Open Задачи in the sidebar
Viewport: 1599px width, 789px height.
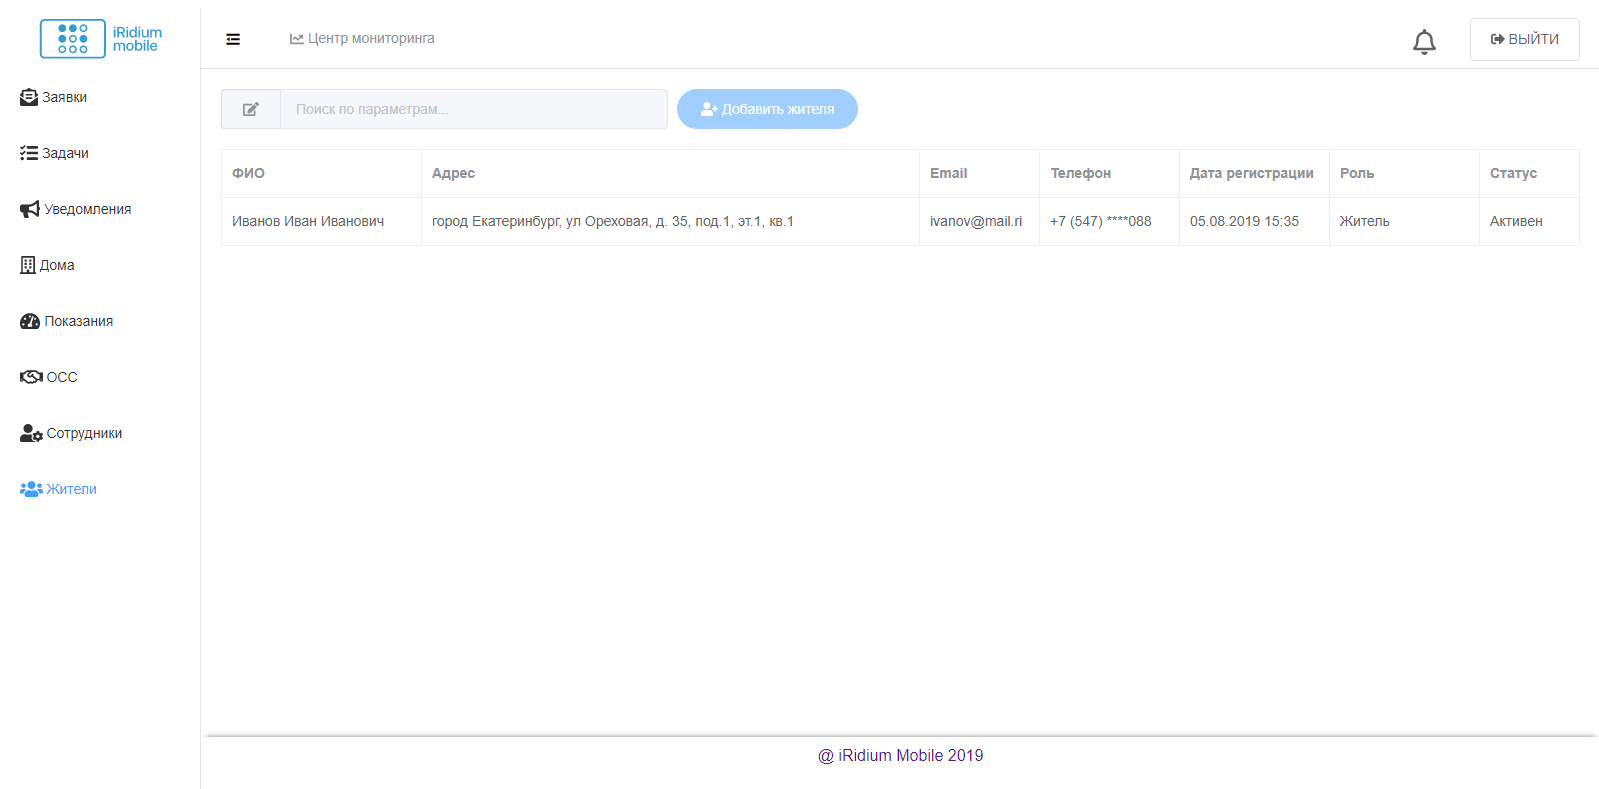55,153
